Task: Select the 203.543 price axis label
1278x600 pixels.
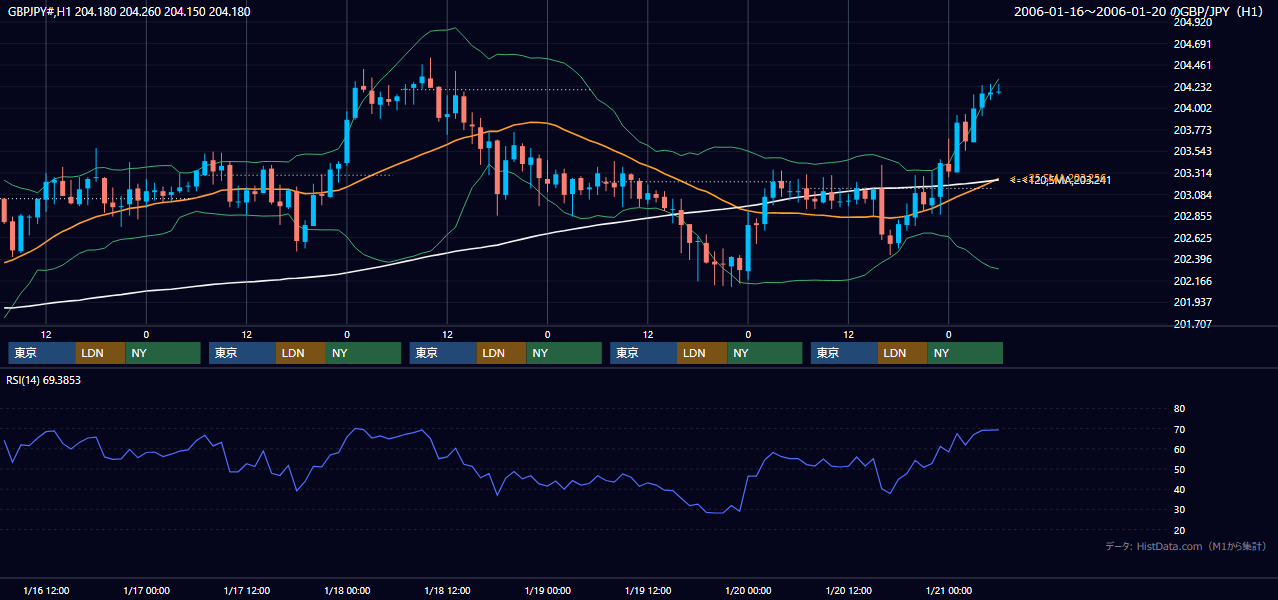Action: click(1192, 151)
